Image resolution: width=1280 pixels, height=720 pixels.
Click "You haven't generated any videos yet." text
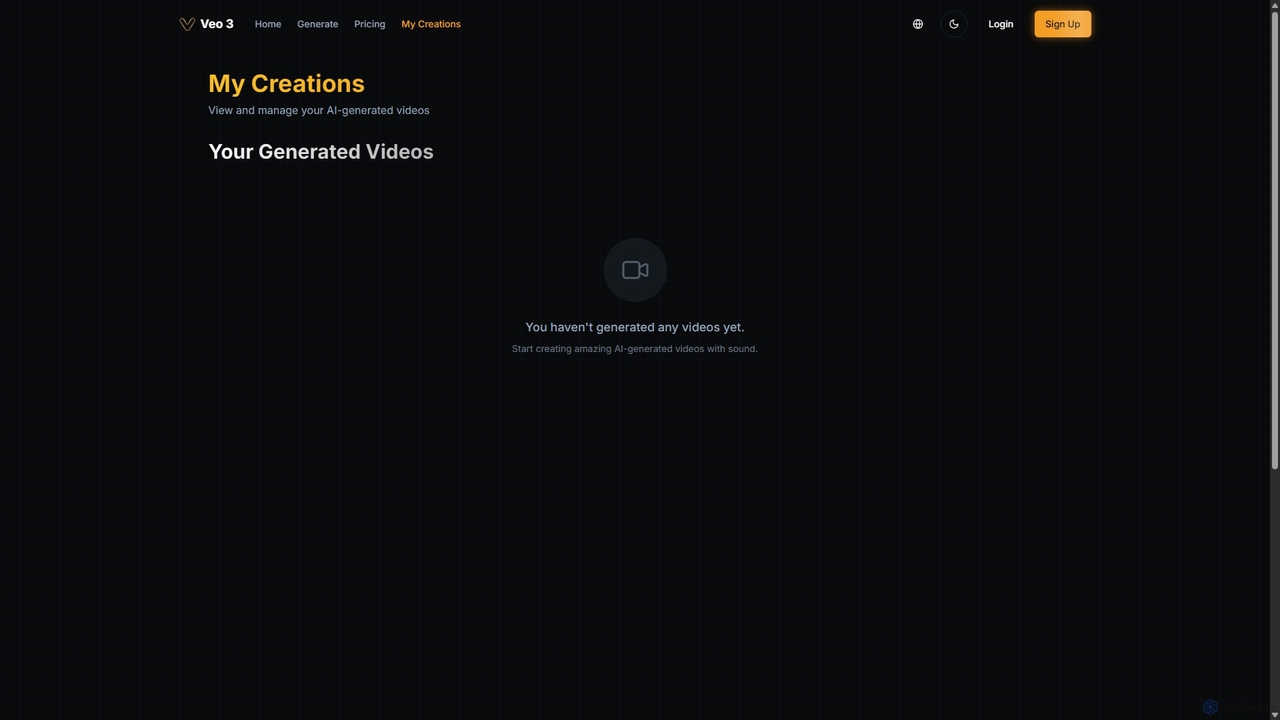(x=635, y=327)
